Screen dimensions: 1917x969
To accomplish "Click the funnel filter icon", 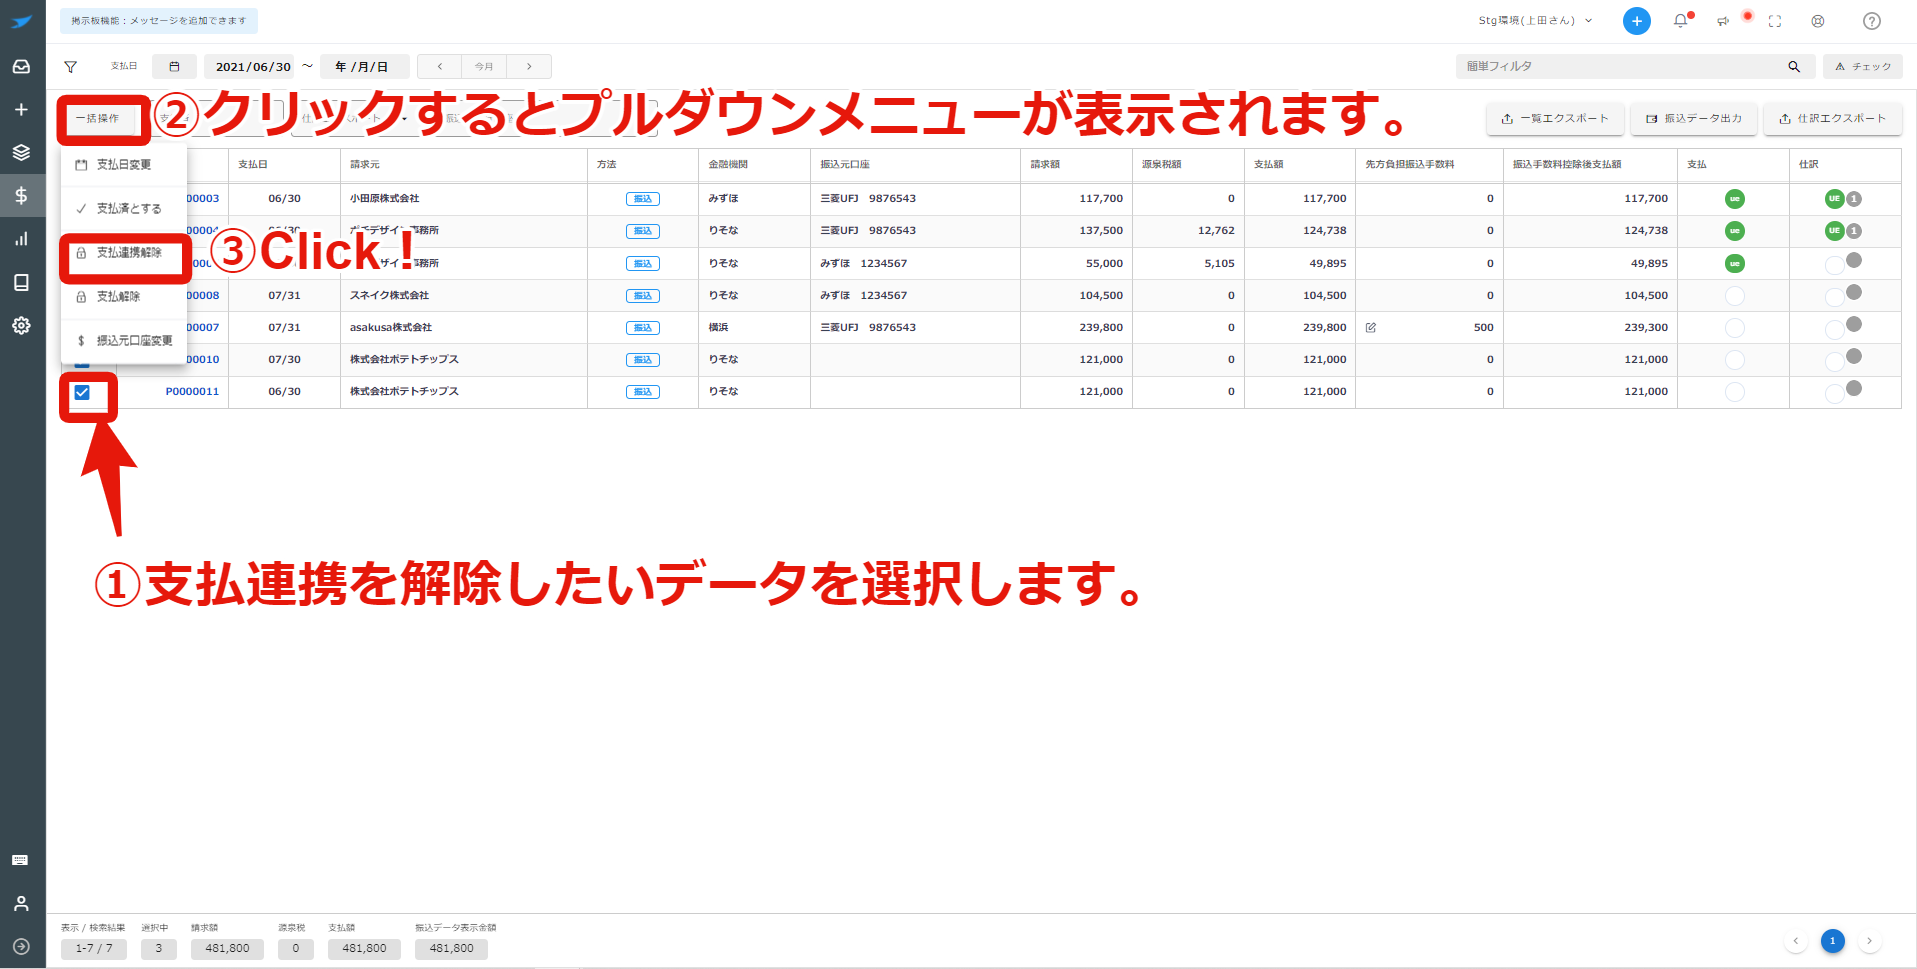I will click(x=70, y=67).
